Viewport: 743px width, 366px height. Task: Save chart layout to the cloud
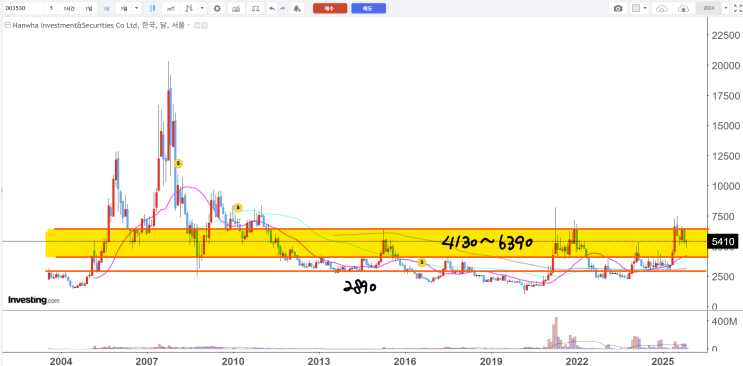(x=684, y=9)
